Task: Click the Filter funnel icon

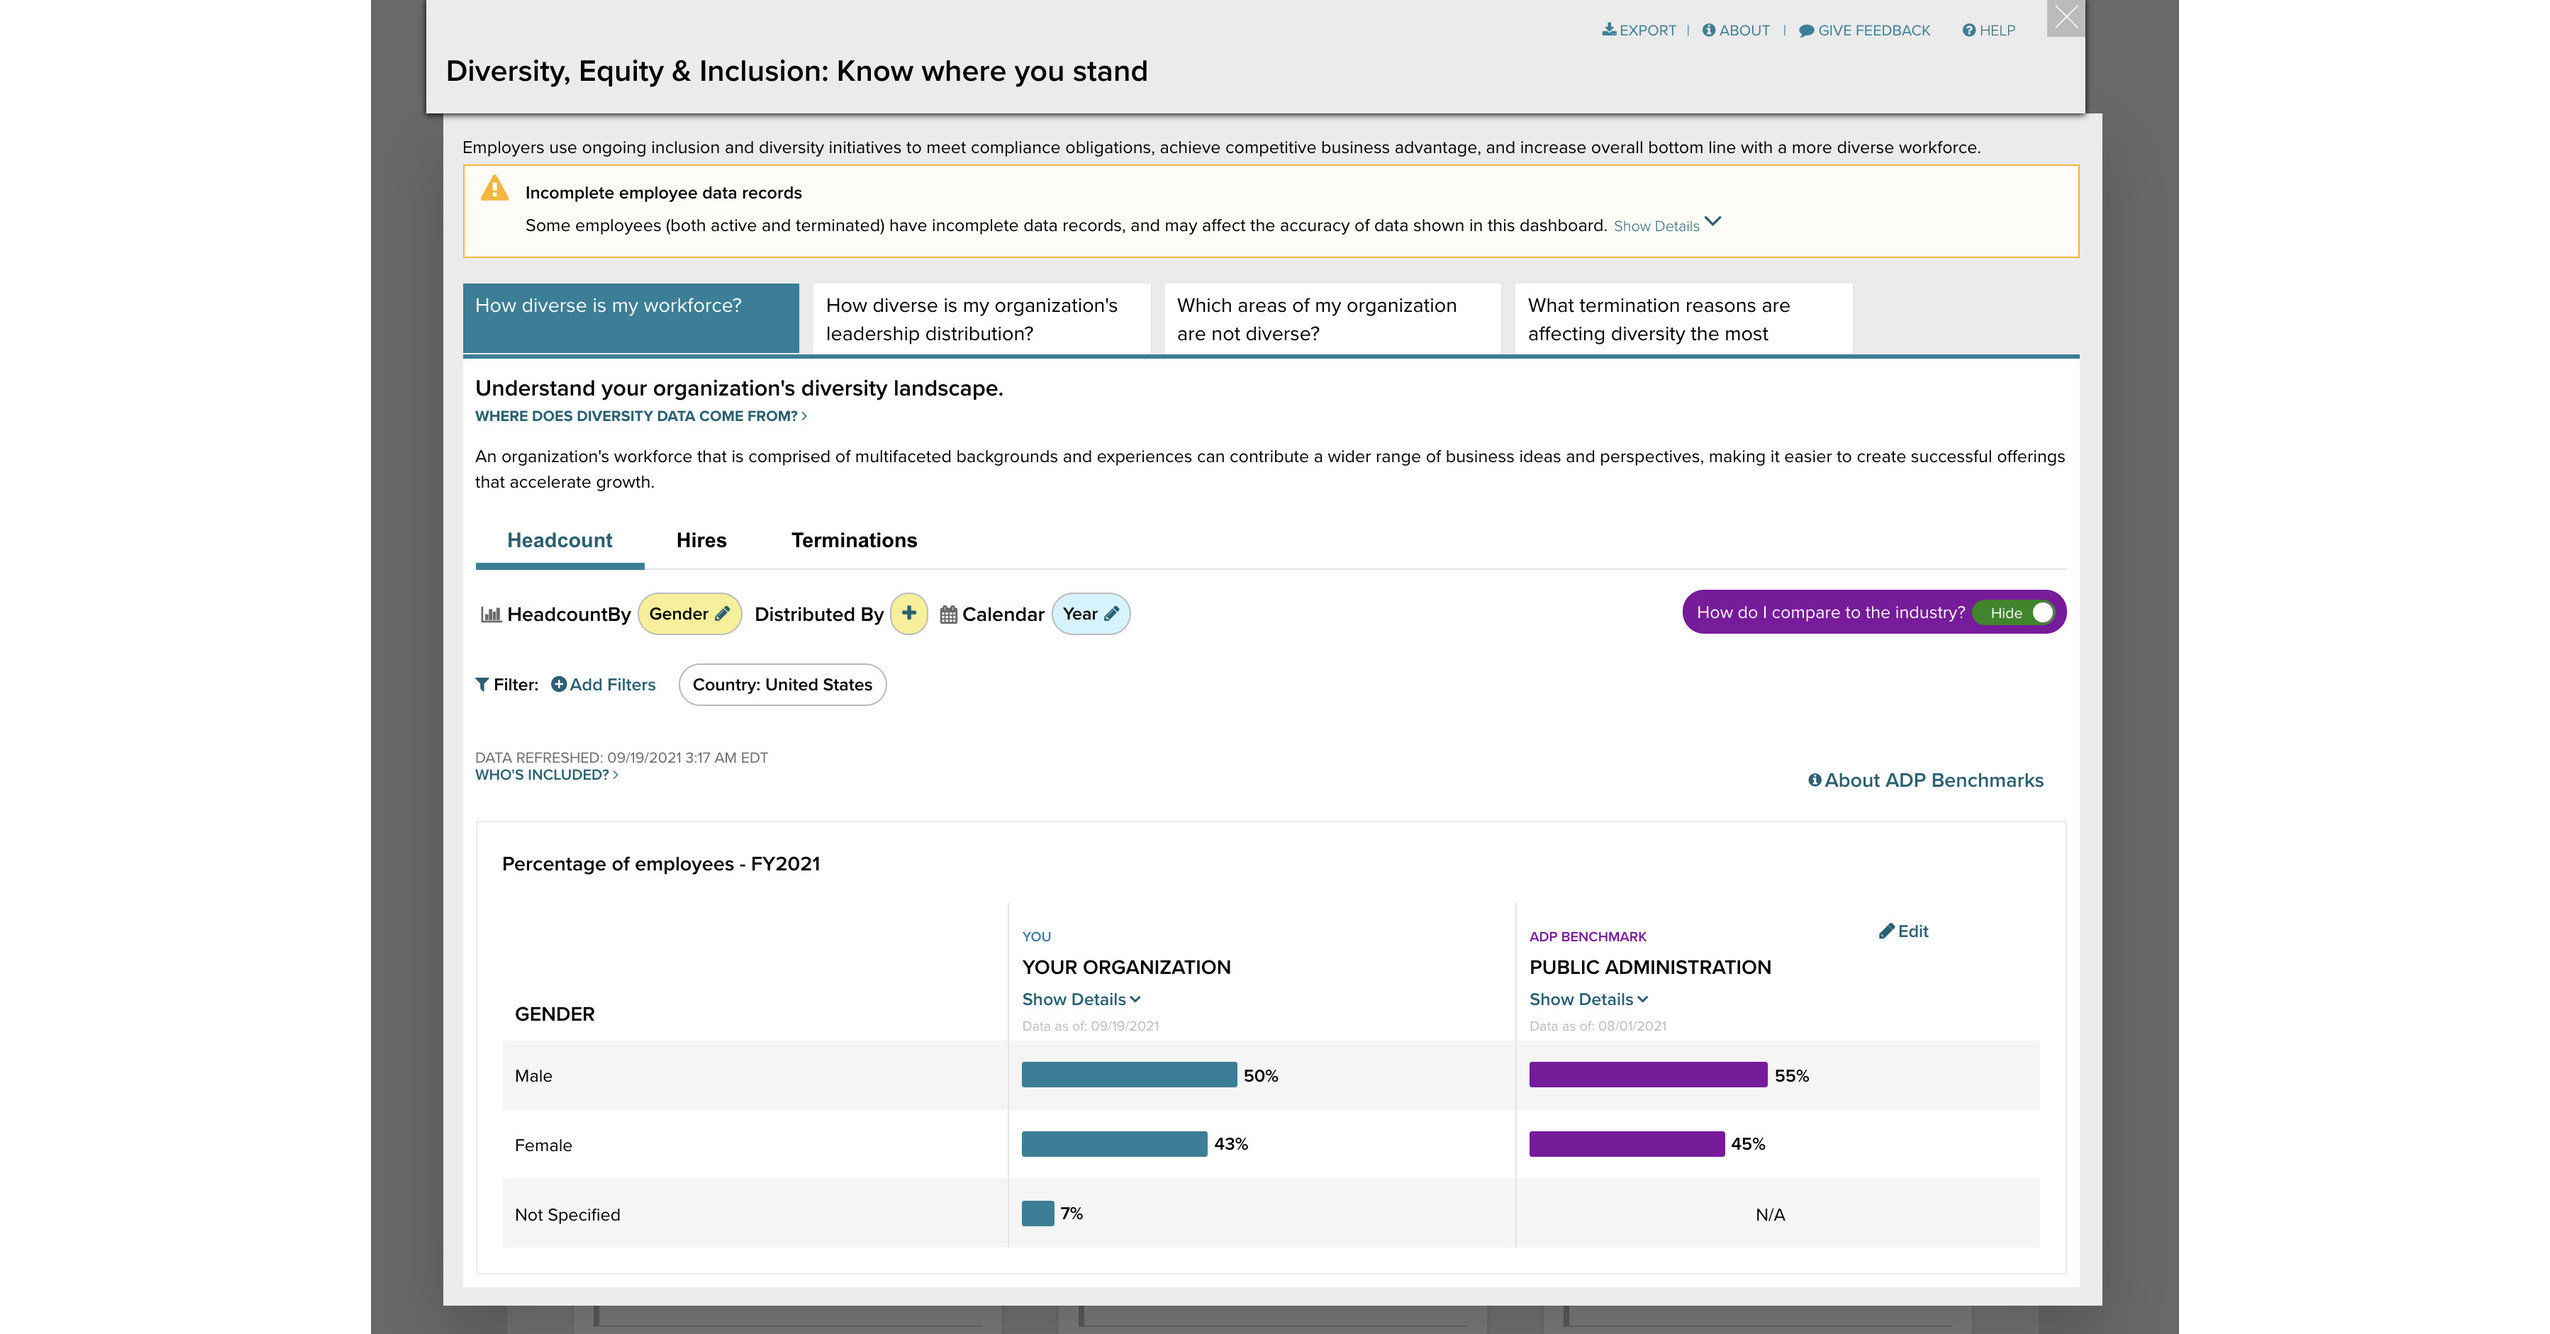Action: (x=482, y=685)
